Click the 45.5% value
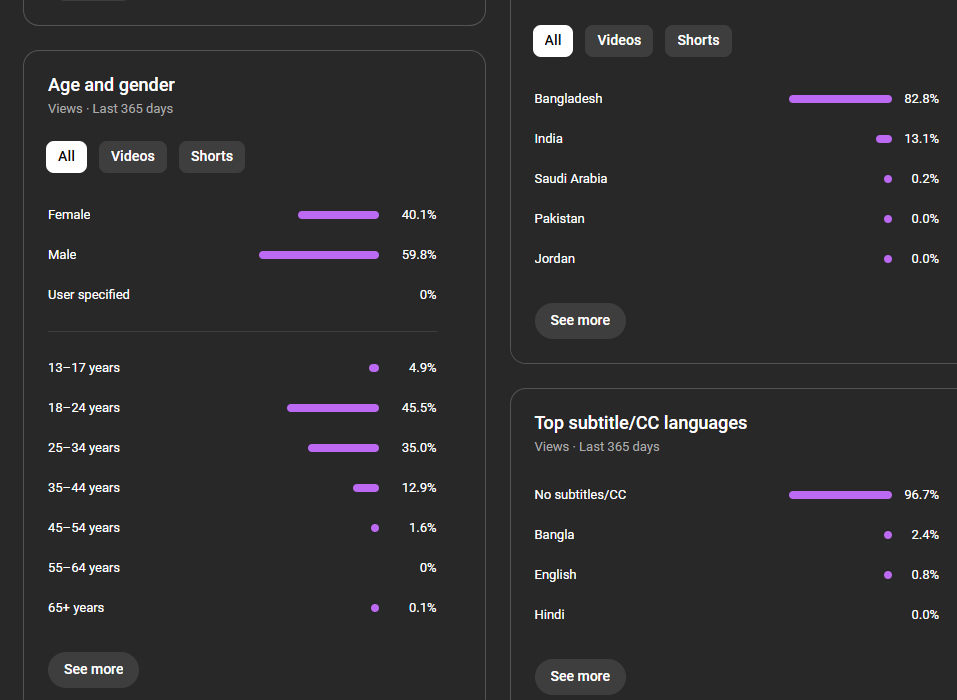957x700 pixels. pos(419,408)
